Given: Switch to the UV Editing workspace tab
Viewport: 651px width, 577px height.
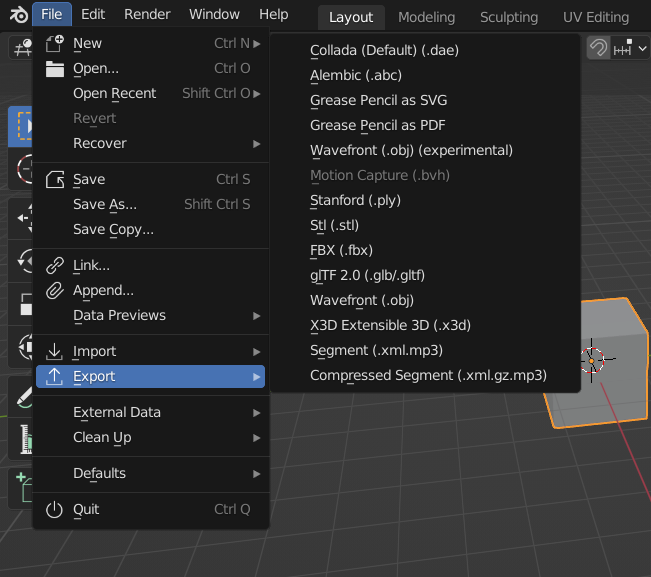Looking at the screenshot, I should (x=596, y=17).
